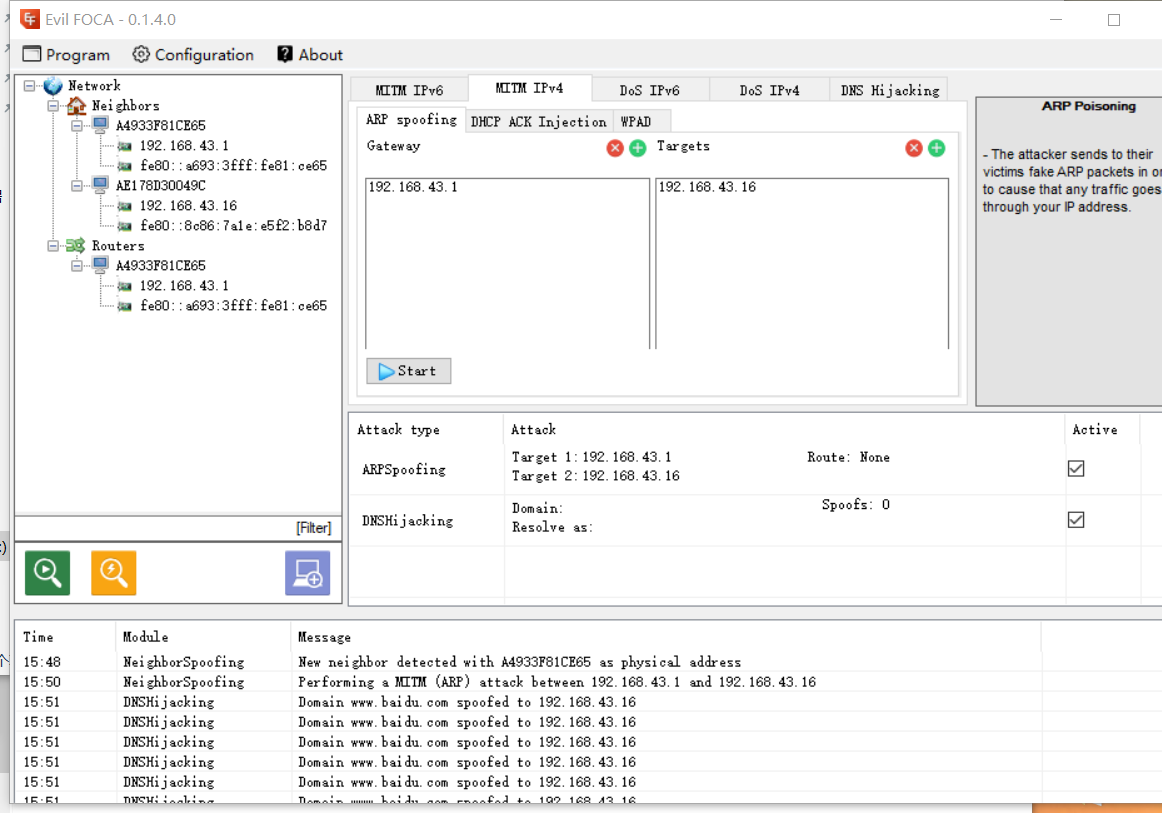This screenshot has width=1162, height=813.
Task: Start the ARP spoofing attack
Action: tap(408, 371)
